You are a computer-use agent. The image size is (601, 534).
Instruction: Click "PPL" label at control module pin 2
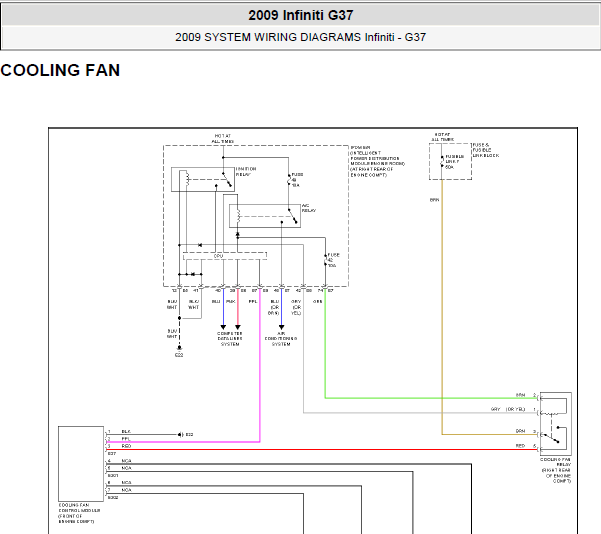pyautogui.click(x=126, y=439)
